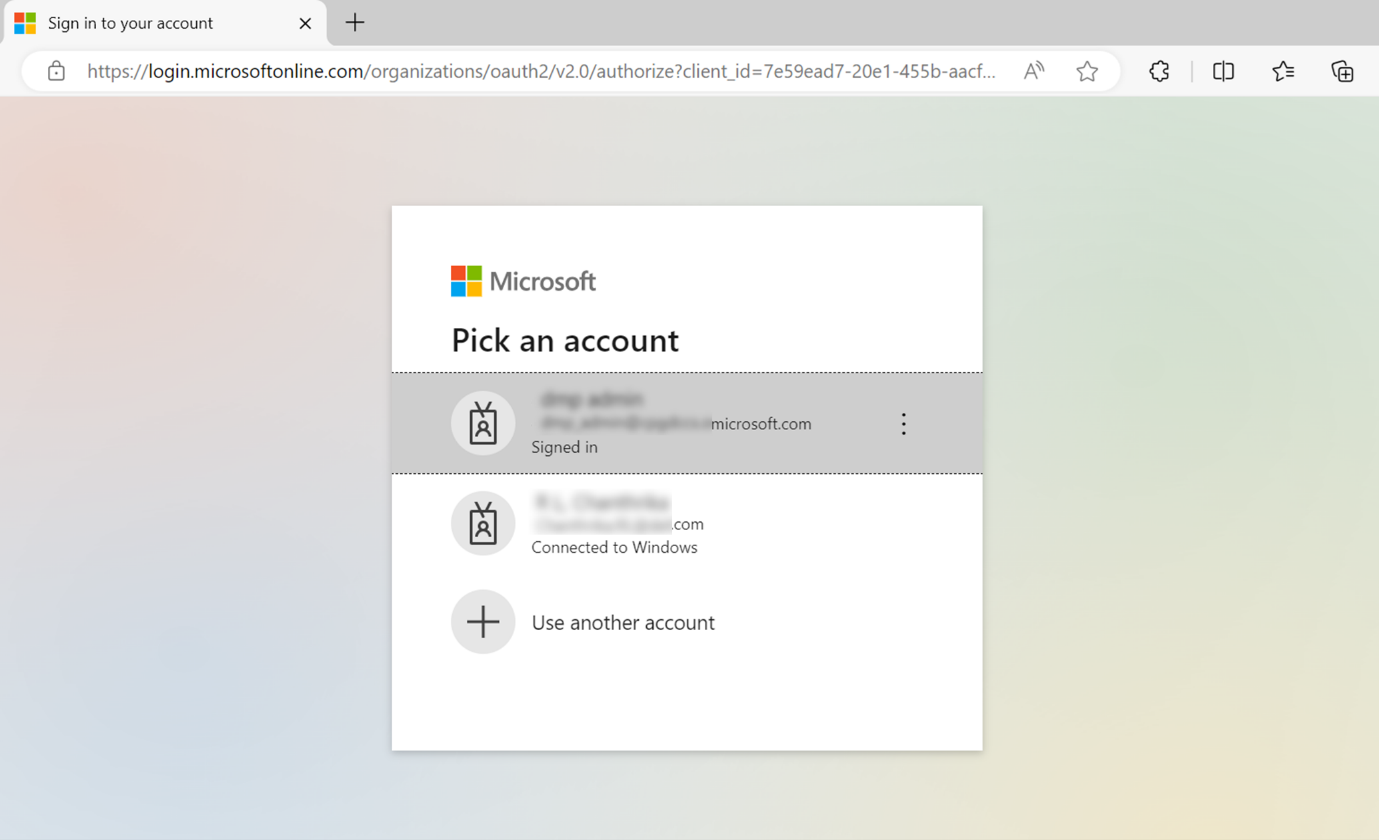Click the 'Pick an account' heading
Image resolution: width=1379 pixels, height=840 pixels.
[565, 340]
